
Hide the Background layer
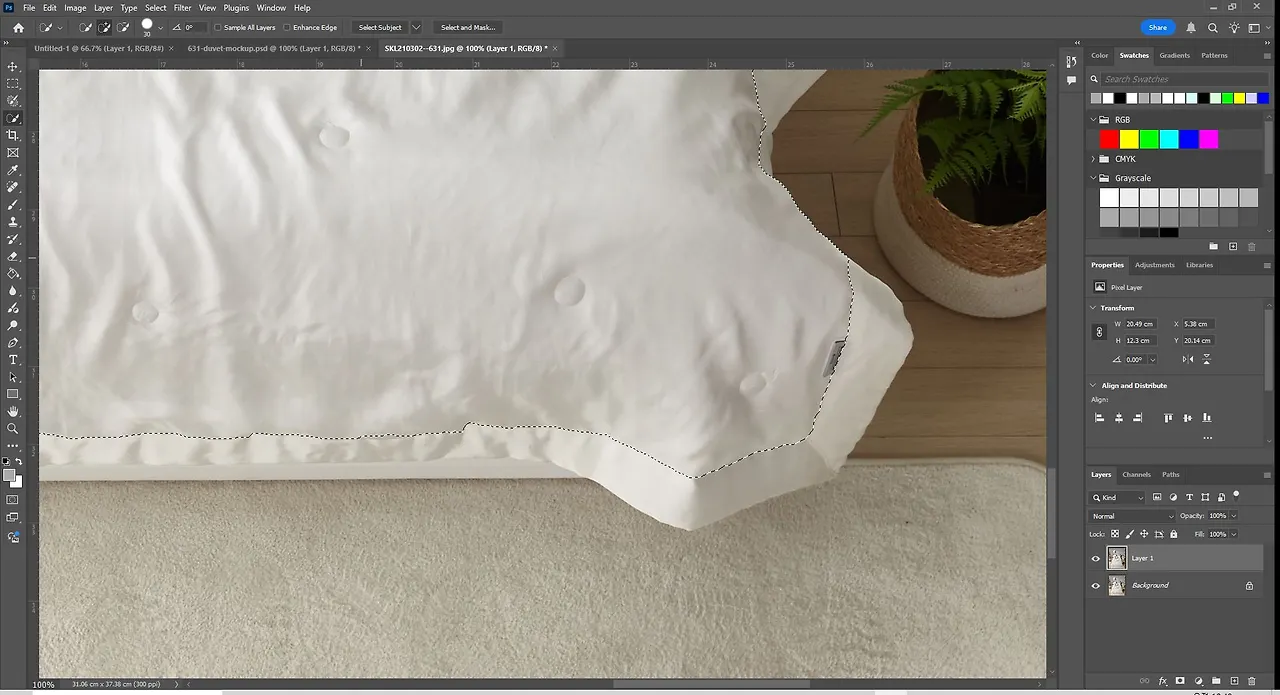(1095, 585)
